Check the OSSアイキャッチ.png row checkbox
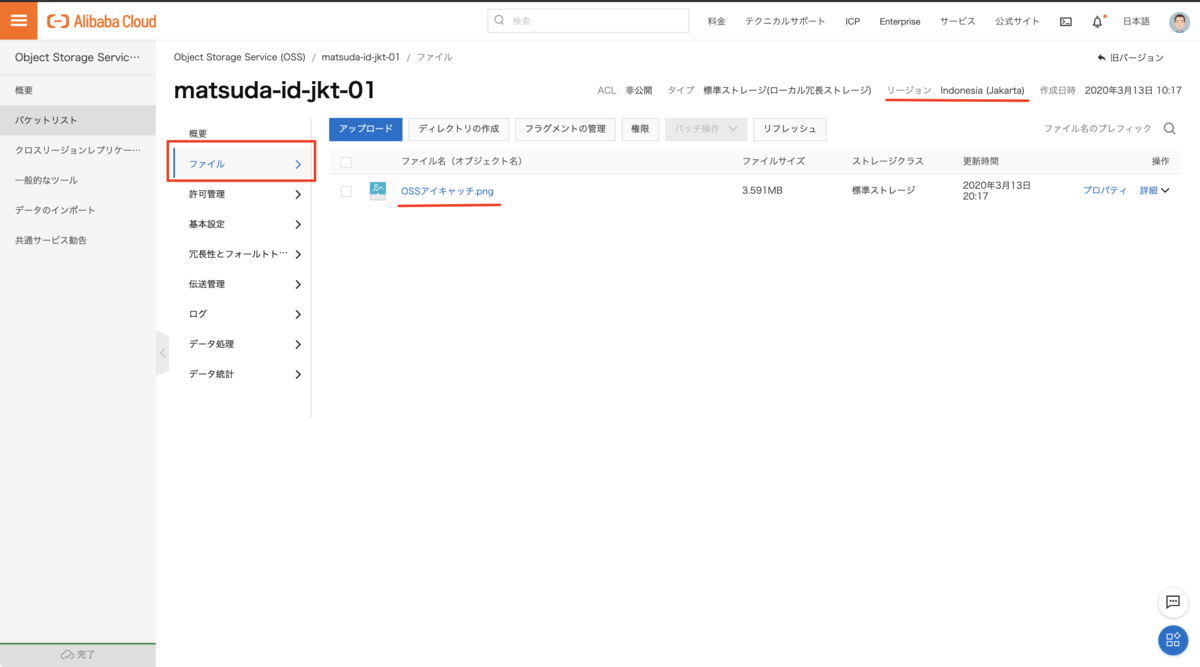The image size is (1200, 667). [346, 191]
